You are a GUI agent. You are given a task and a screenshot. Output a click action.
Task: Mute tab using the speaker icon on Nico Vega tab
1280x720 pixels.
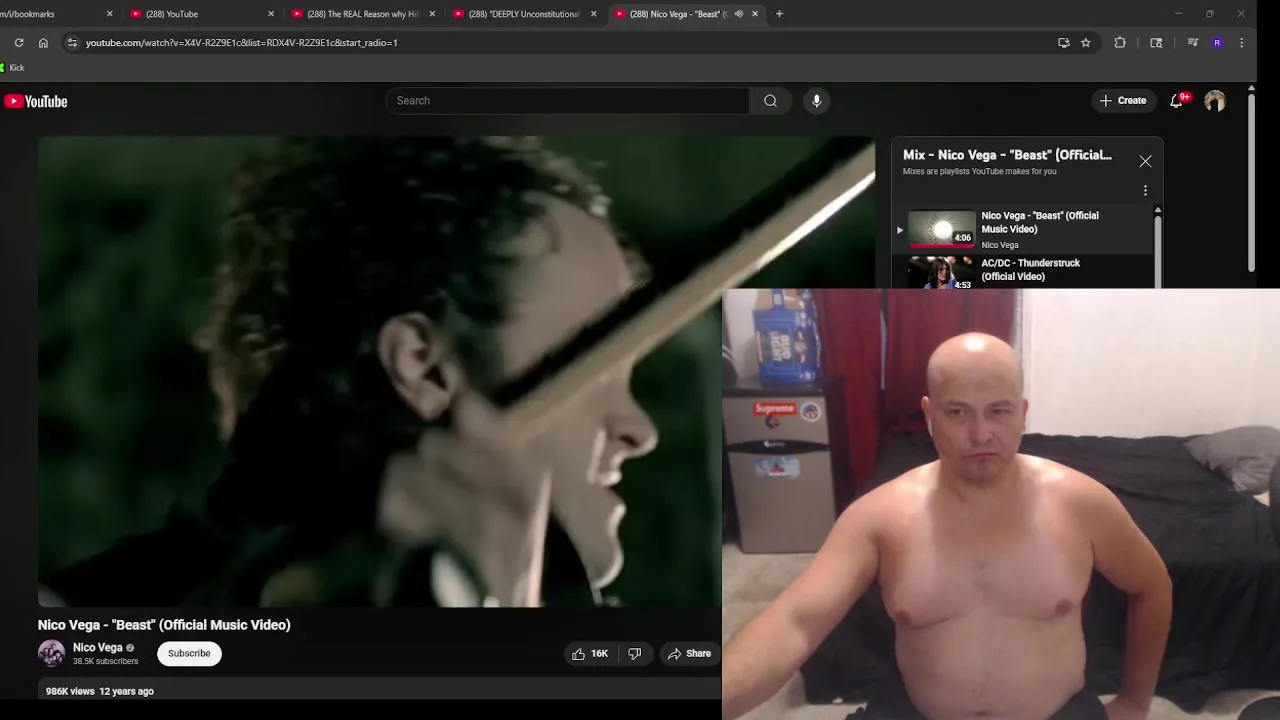[739, 14]
